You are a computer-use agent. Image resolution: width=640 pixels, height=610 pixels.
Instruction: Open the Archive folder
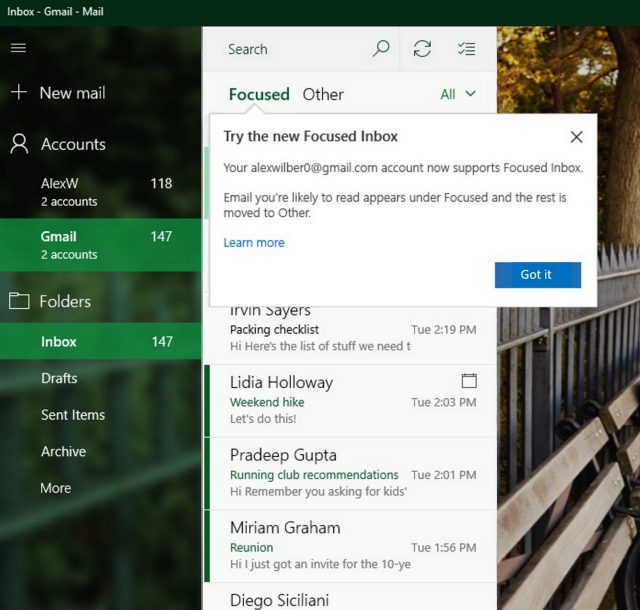coord(100,451)
